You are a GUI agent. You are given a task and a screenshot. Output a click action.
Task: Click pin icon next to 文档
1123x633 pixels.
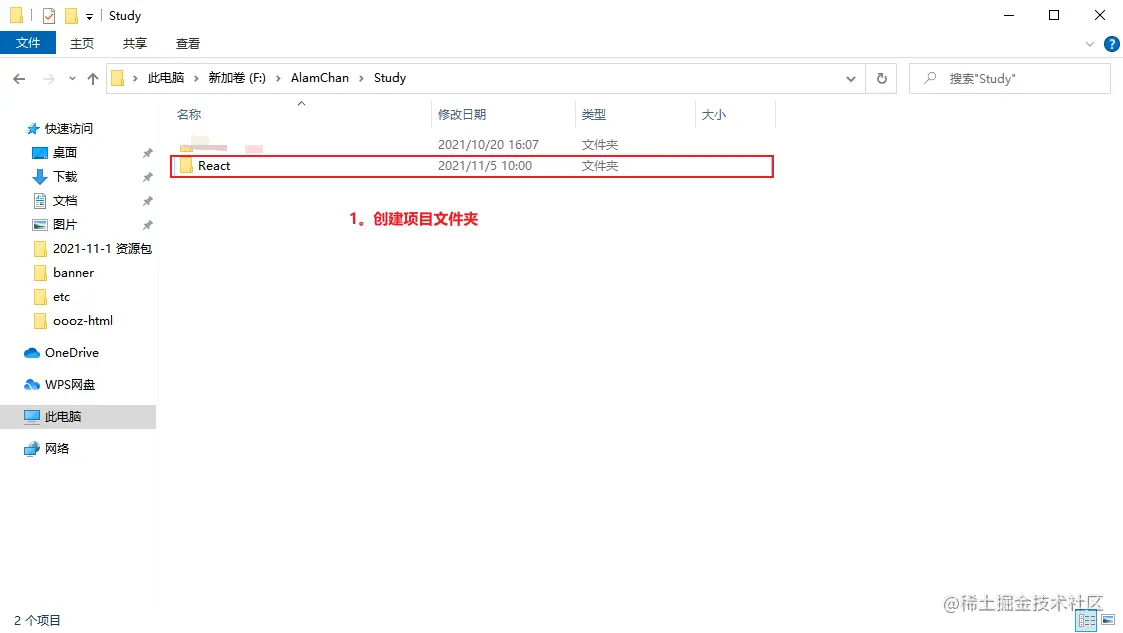pos(148,201)
